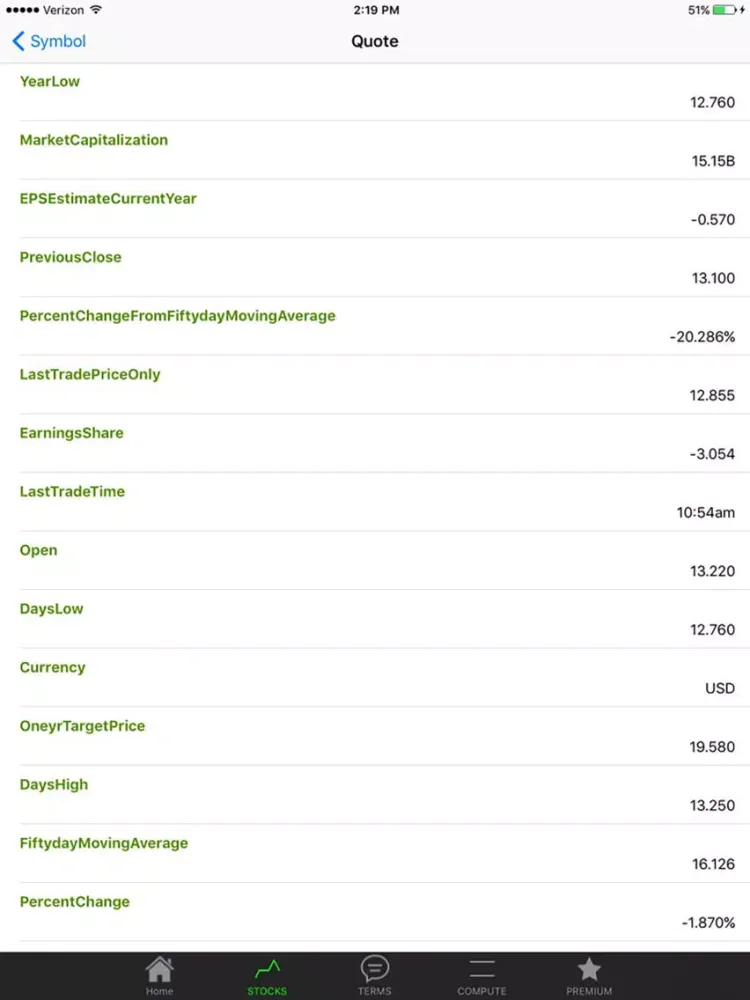Open the Premium star icon
This screenshot has width=750, height=1000.
[x=589, y=969]
